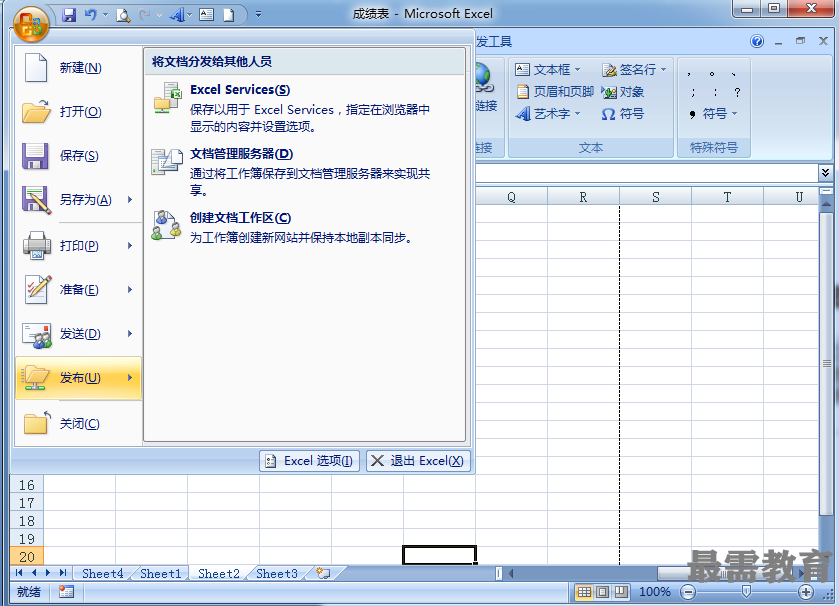Switch to Sheet2 tab
The height and width of the screenshot is (606, 839).
[x=218, y=573]
